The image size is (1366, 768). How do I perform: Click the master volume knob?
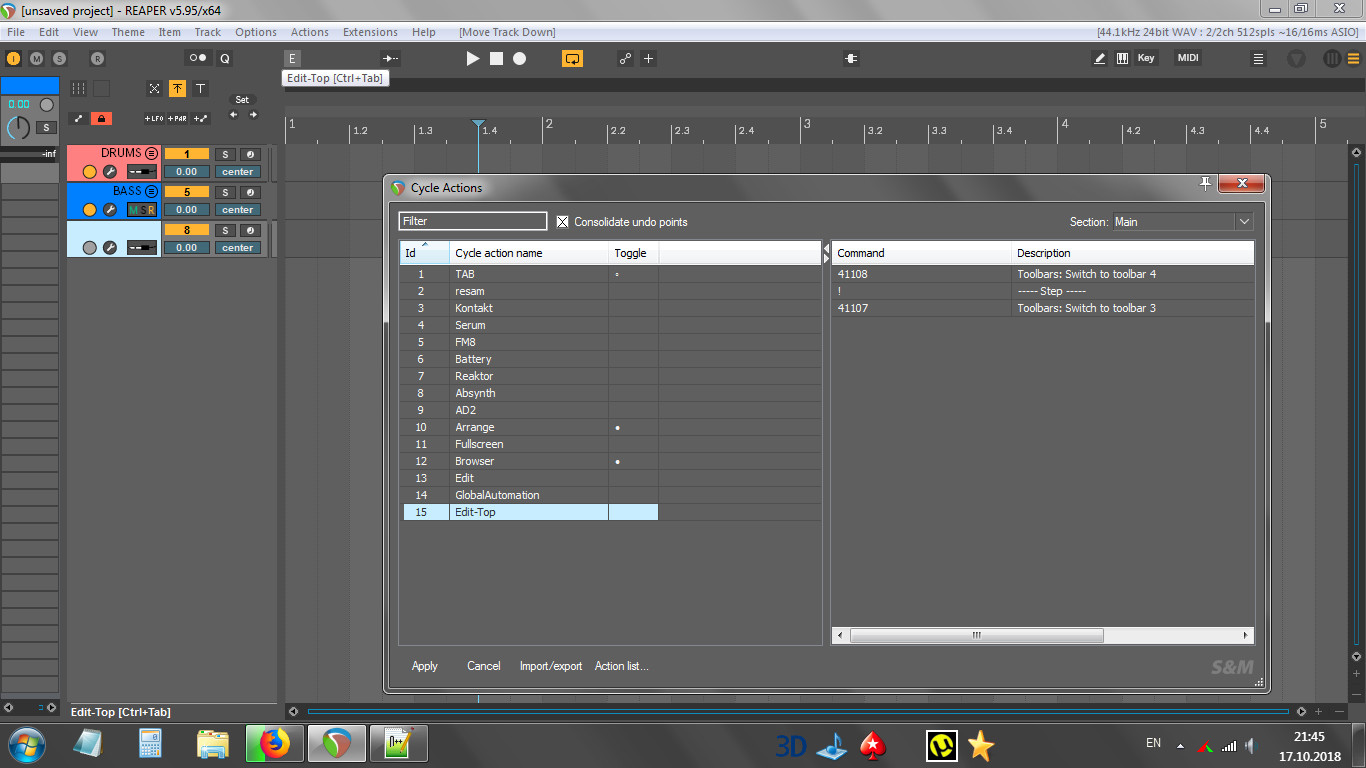coord(18,127)
